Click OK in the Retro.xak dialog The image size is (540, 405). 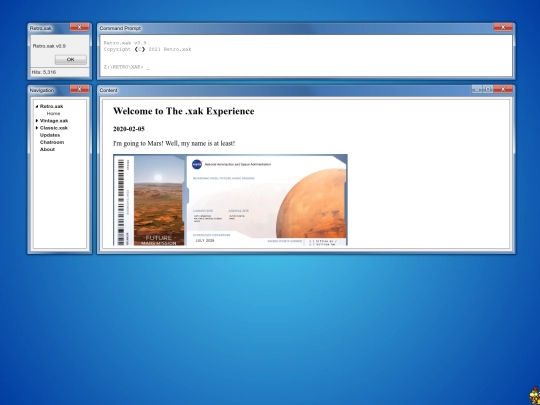coord(71,60)
